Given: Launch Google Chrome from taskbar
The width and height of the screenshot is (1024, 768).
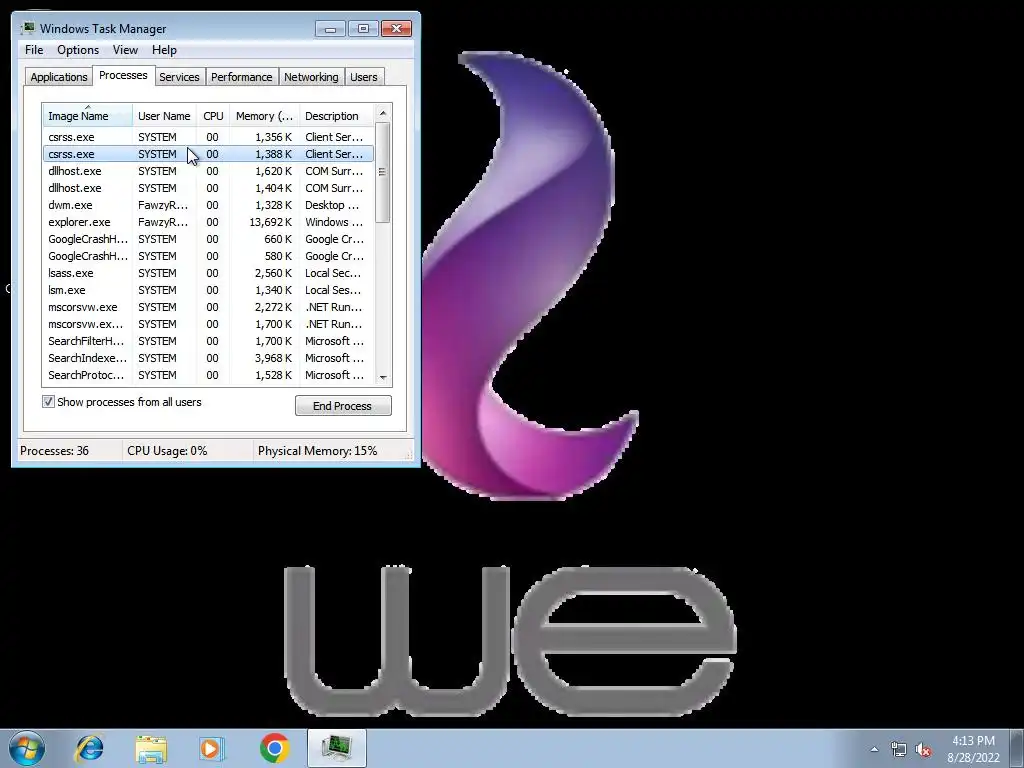Looking at the screenshot, I should 274,748.
